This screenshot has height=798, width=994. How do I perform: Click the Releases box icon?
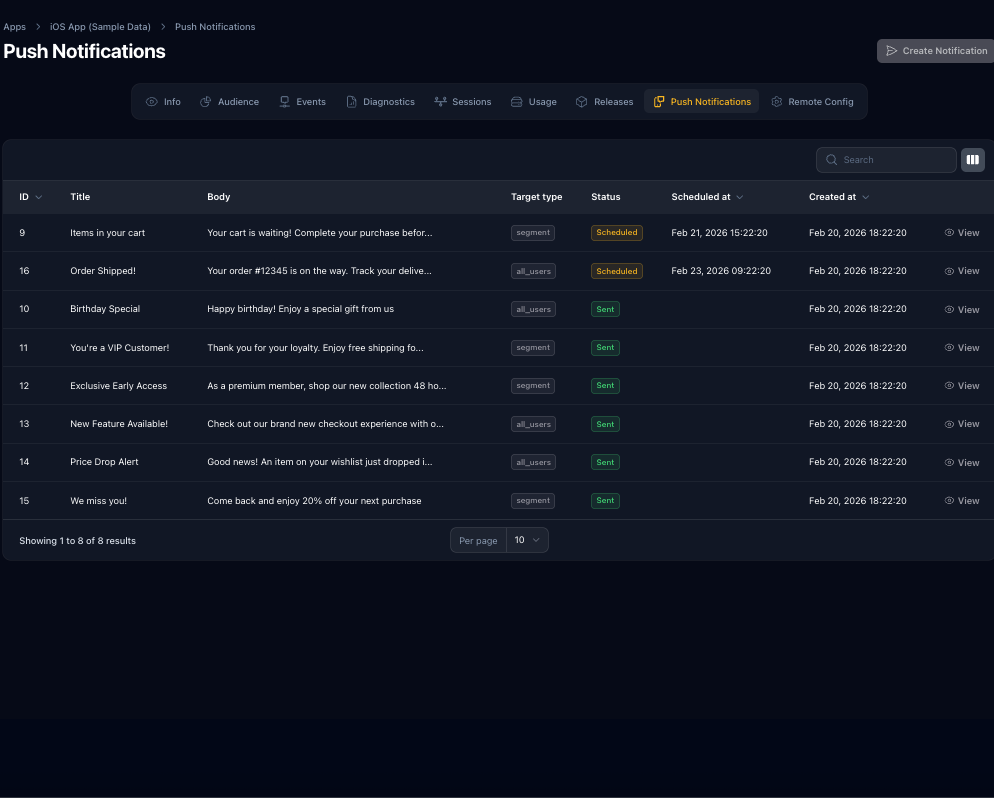581,102
